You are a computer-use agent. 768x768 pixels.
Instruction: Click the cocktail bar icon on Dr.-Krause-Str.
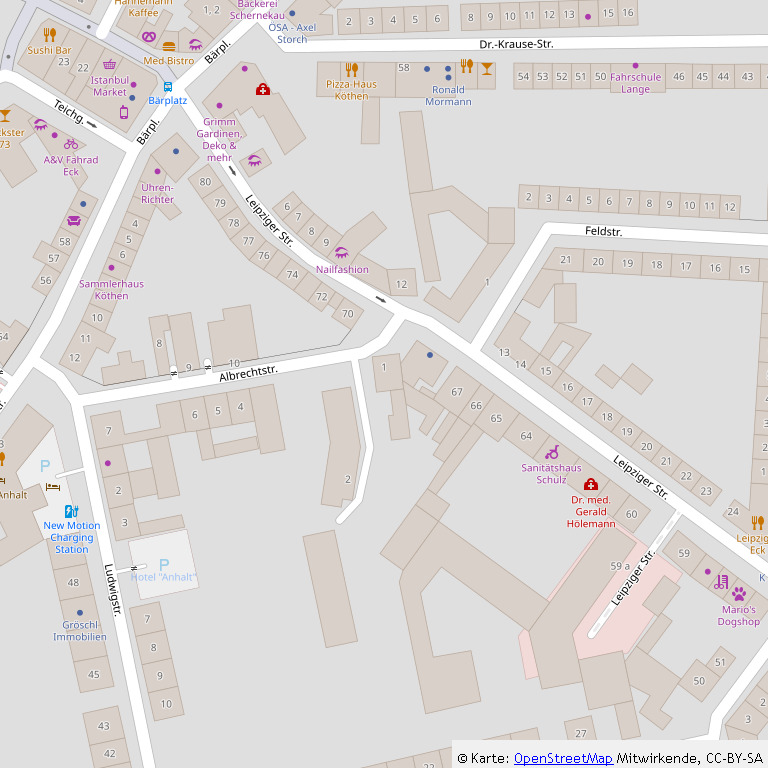tap(486, 69)
